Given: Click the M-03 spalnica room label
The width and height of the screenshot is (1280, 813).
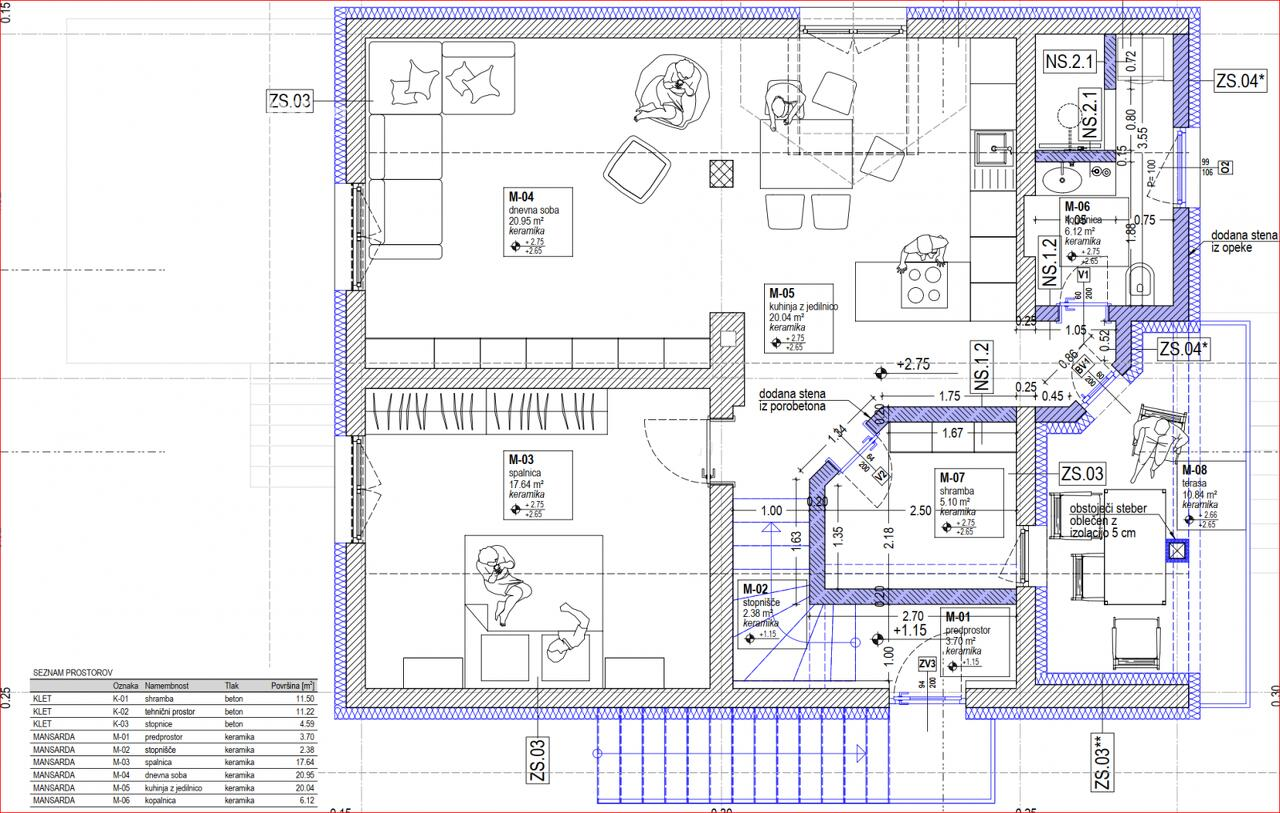Looking at the screenshot, I should (538, 486).
